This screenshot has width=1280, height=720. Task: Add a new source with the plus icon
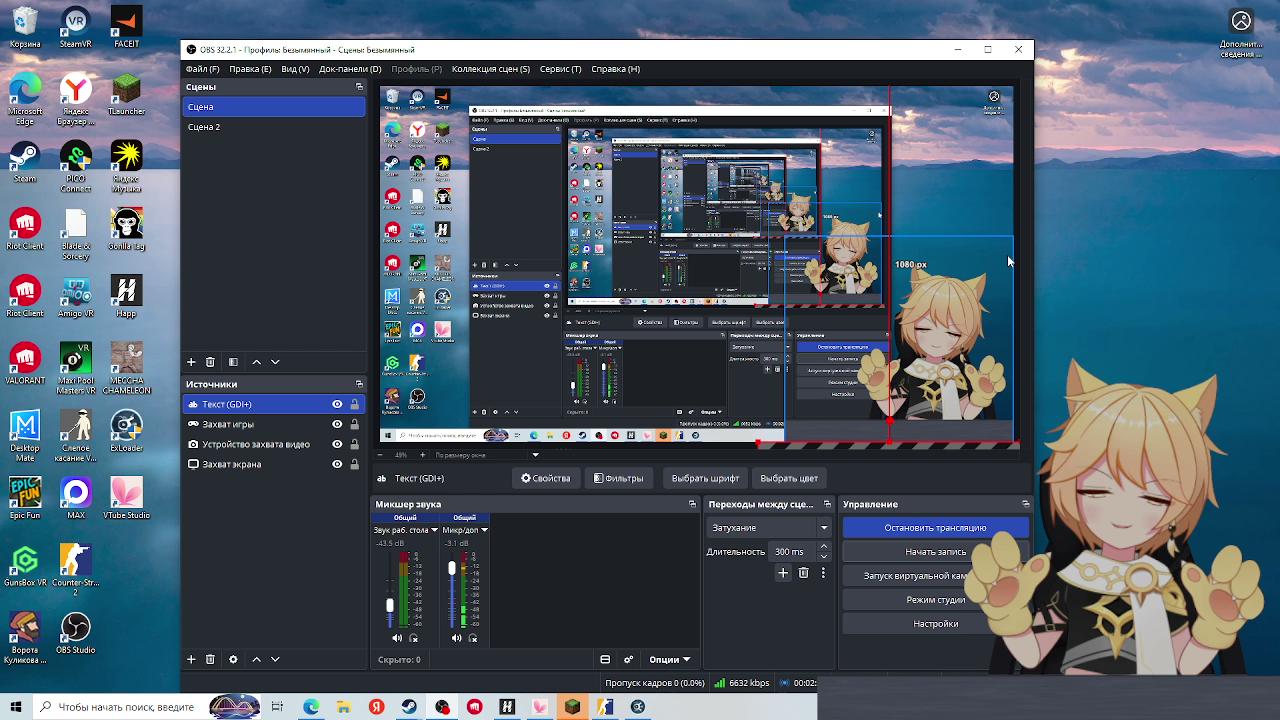191,659
